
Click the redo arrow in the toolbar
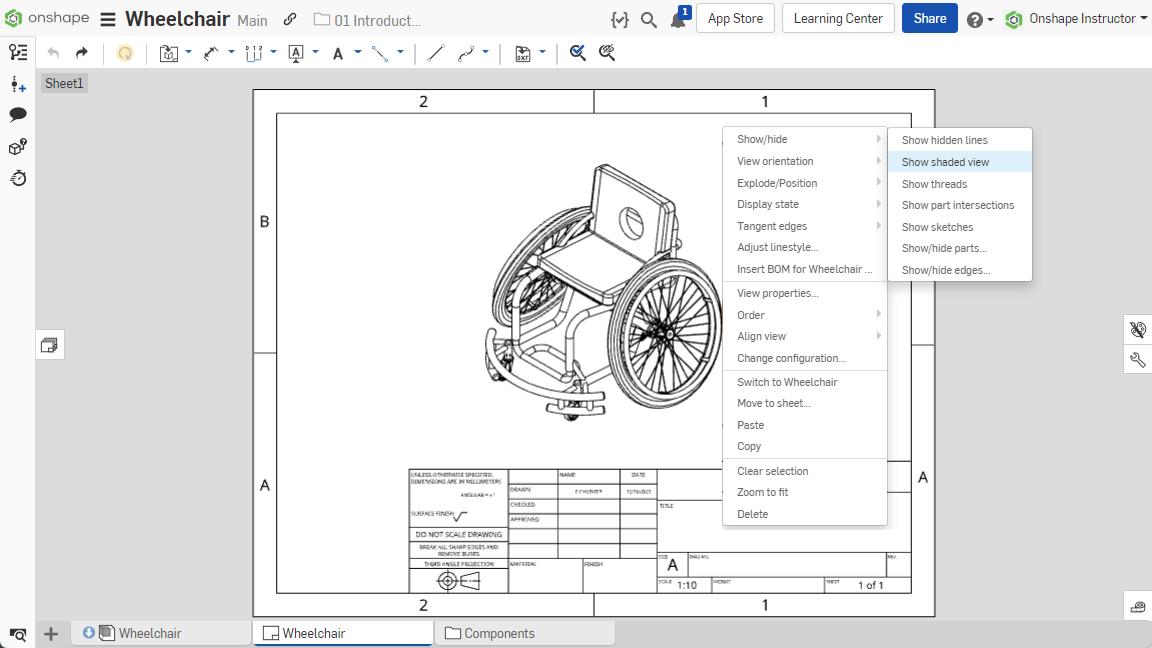point(82,53)
